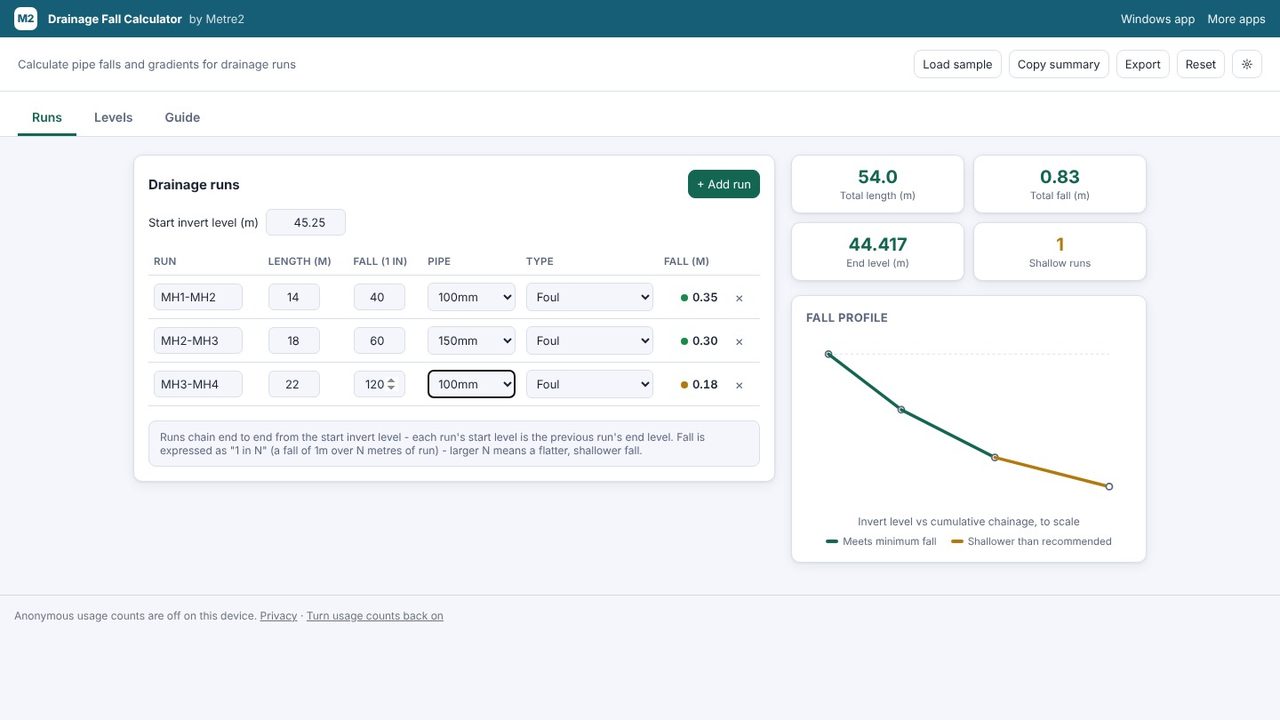The image size is (1280, 720).
Task: Switch to the Runs tab
Action: 47,117
